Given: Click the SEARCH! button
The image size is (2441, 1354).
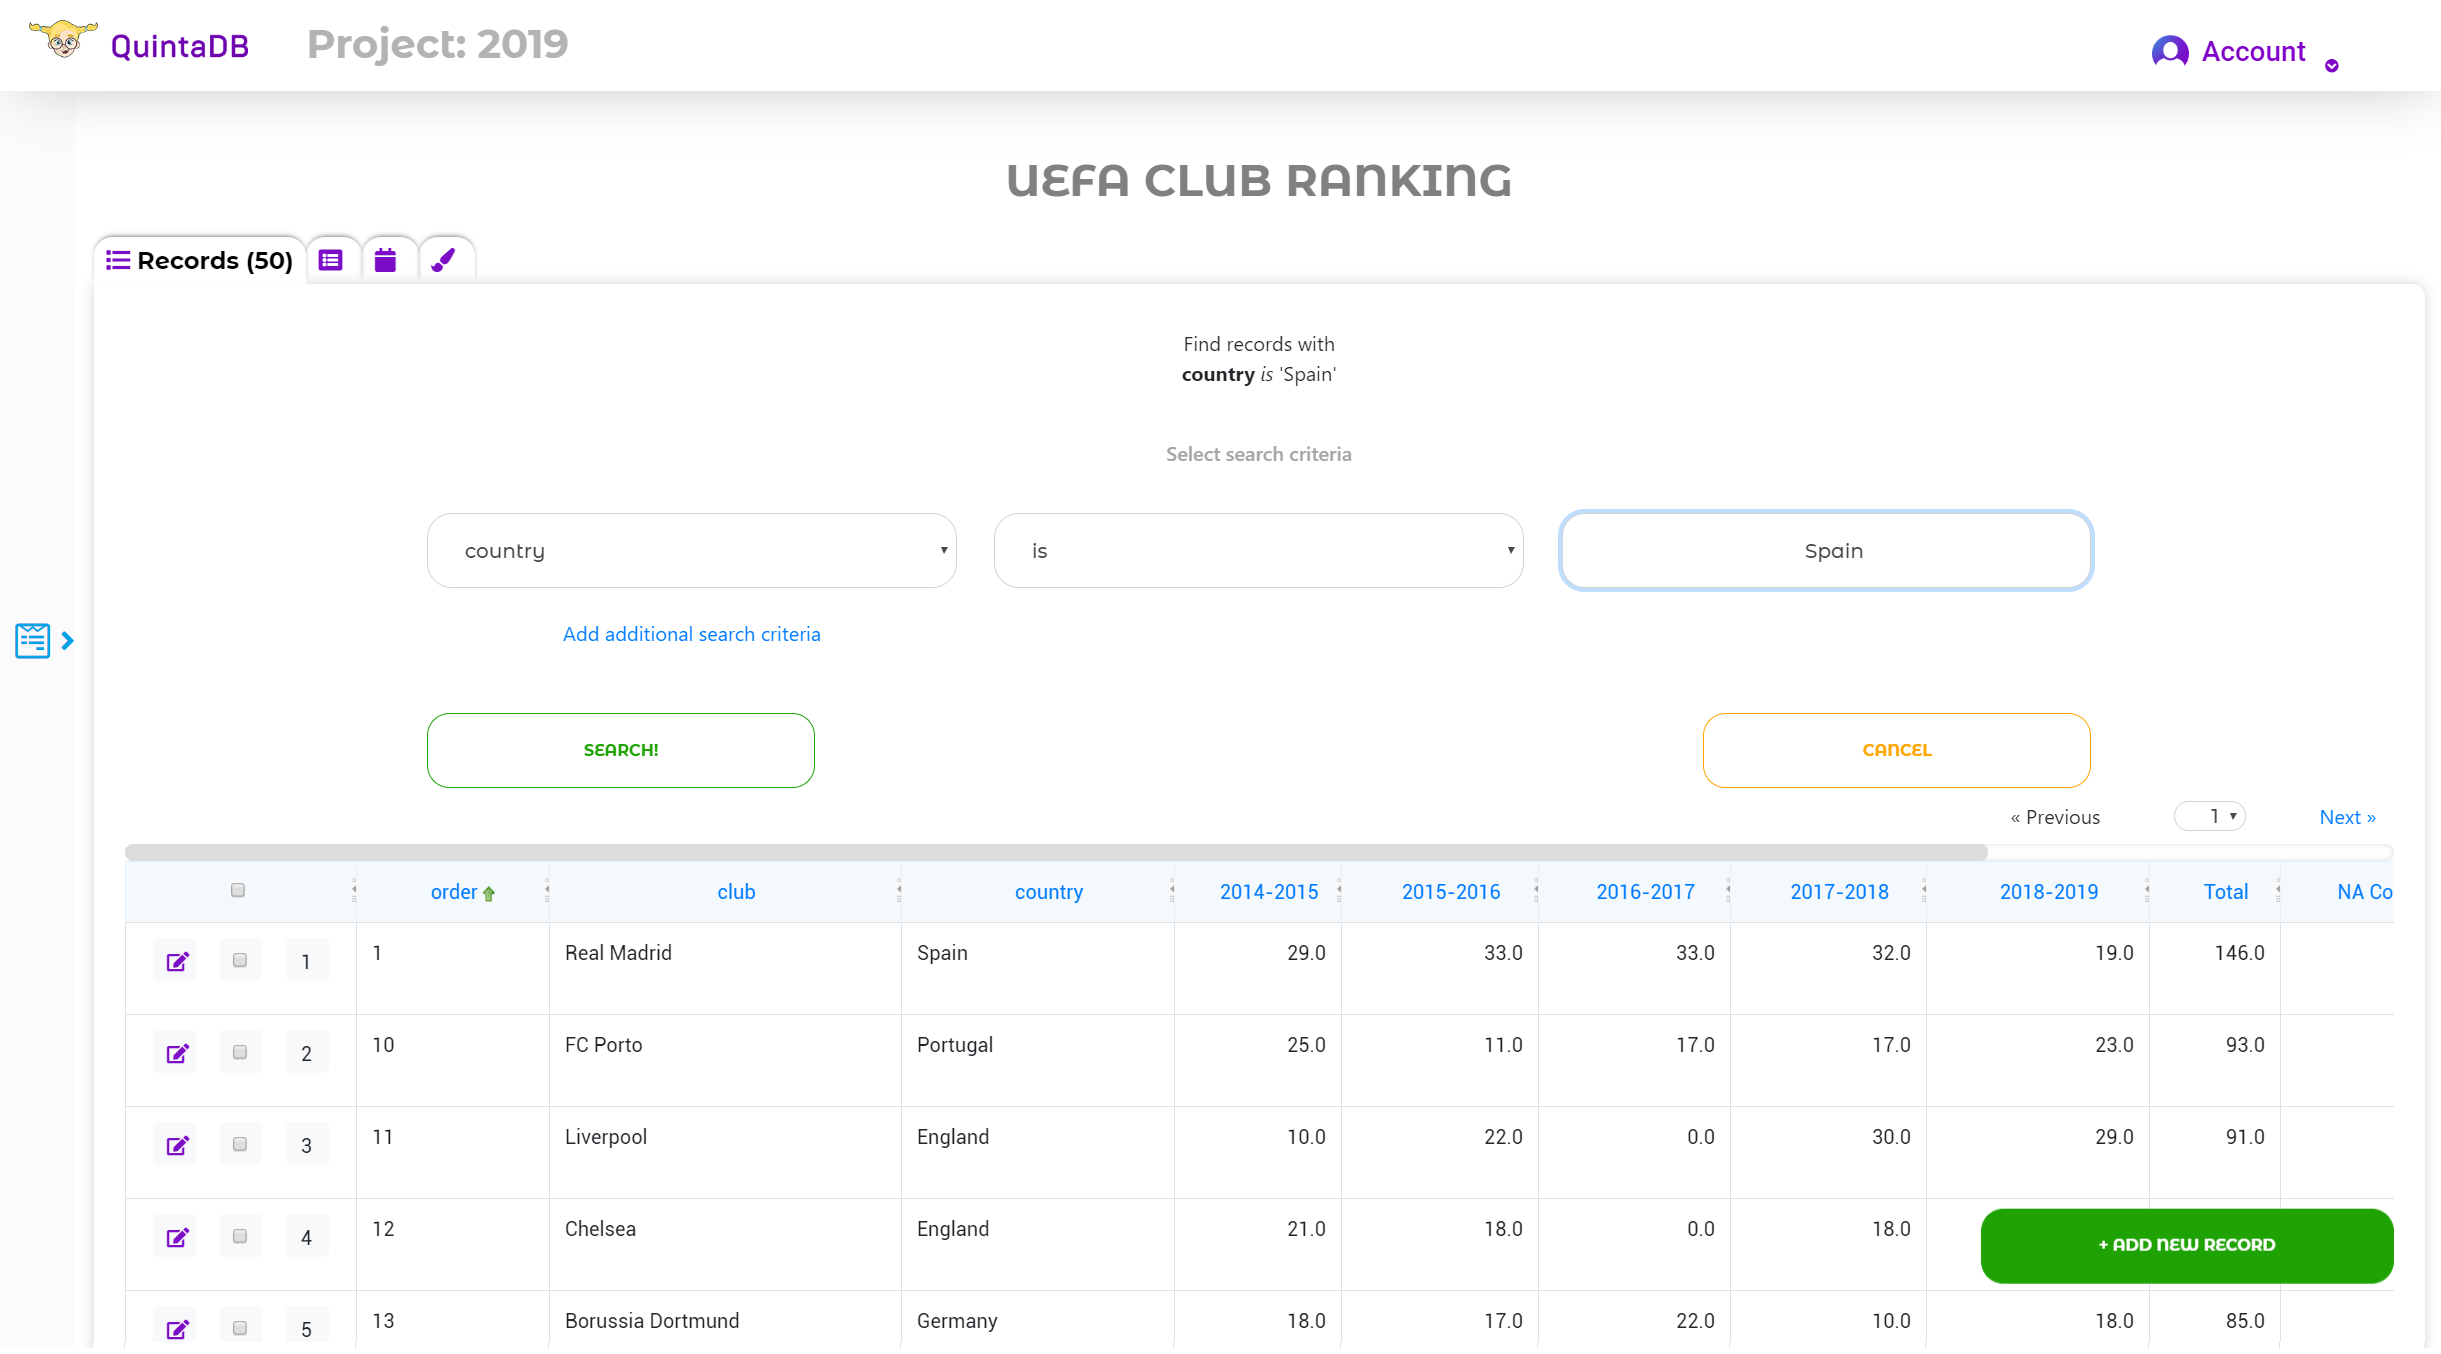Looking at the screenshot, I should click(x=621, y=750).
